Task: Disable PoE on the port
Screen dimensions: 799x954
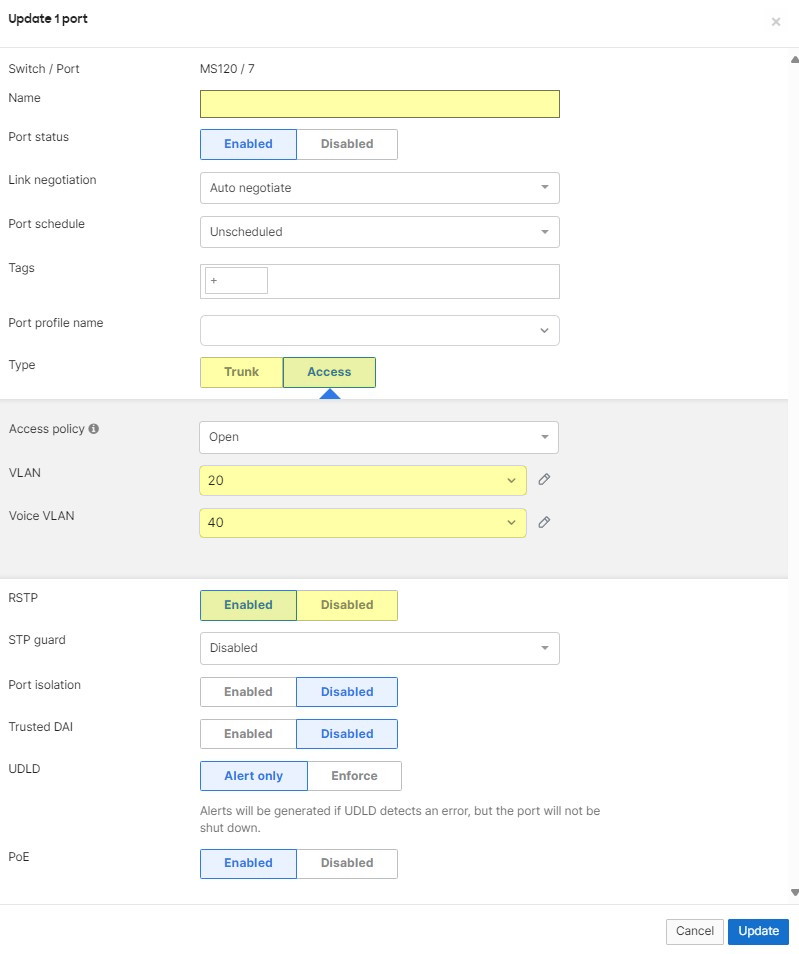Action: (347, 863)
